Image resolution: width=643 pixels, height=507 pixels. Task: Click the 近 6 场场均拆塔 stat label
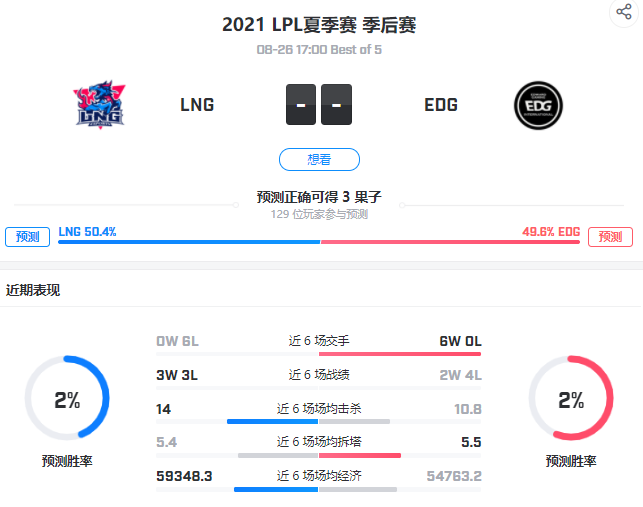tap(319, 442)
